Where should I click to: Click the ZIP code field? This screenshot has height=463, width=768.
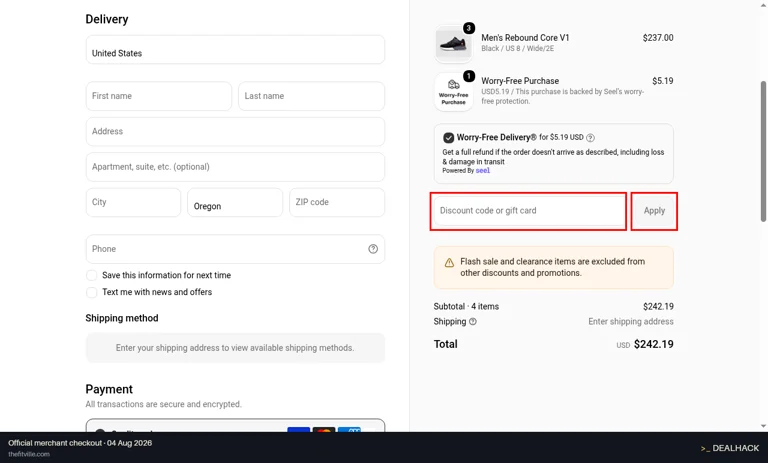pos(337,202)
